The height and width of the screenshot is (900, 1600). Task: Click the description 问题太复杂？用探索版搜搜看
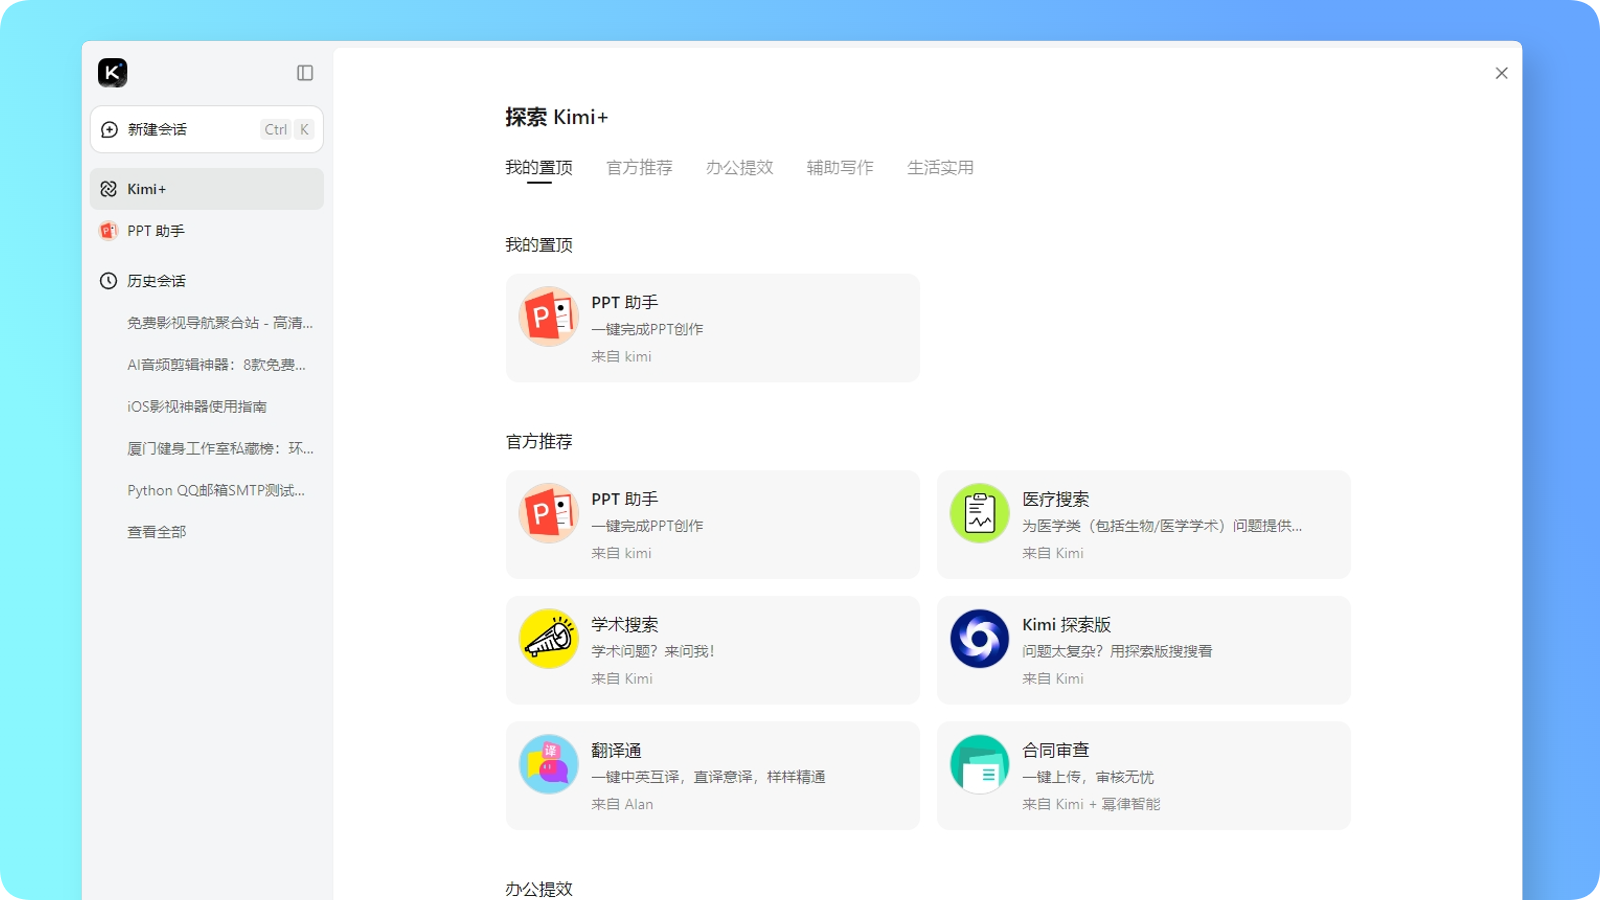[x=1117, y=651]
